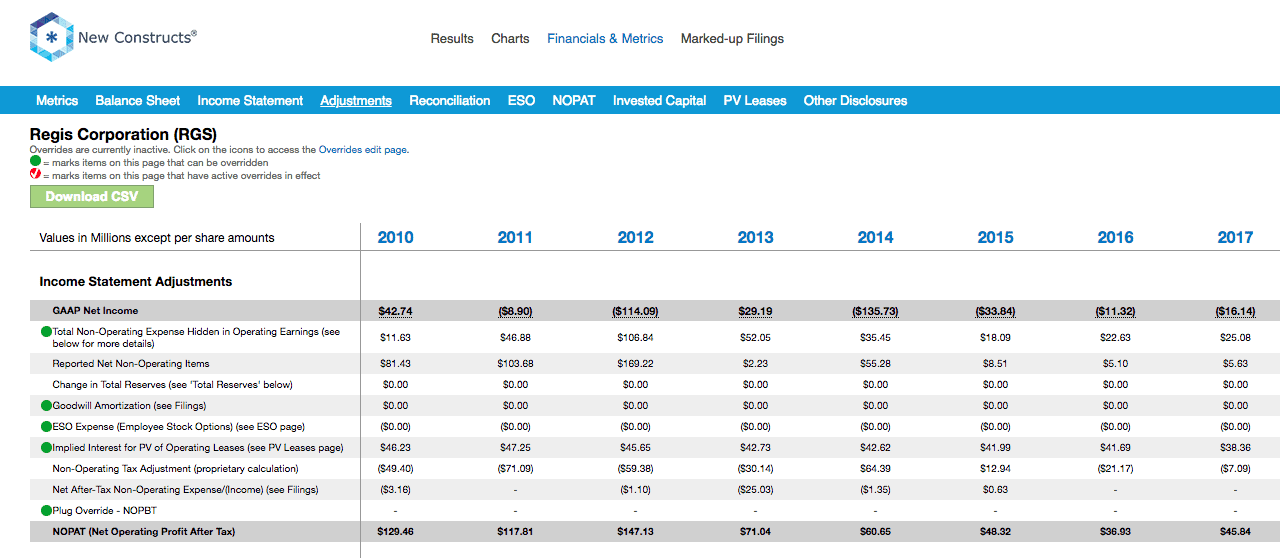The image size is (1280, 558).
Task: Click the 2010 column header
Action: (396, 238)
